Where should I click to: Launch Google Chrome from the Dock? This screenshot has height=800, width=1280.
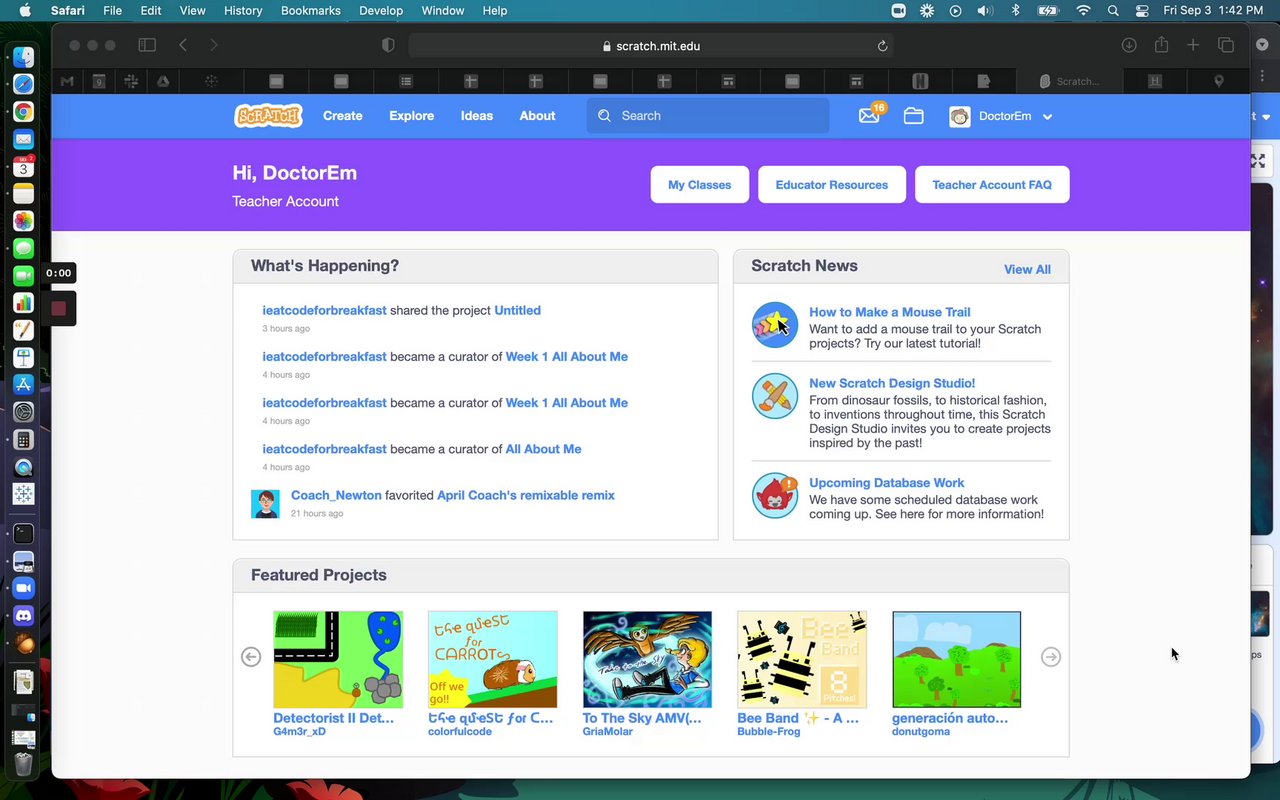[23, 112]
